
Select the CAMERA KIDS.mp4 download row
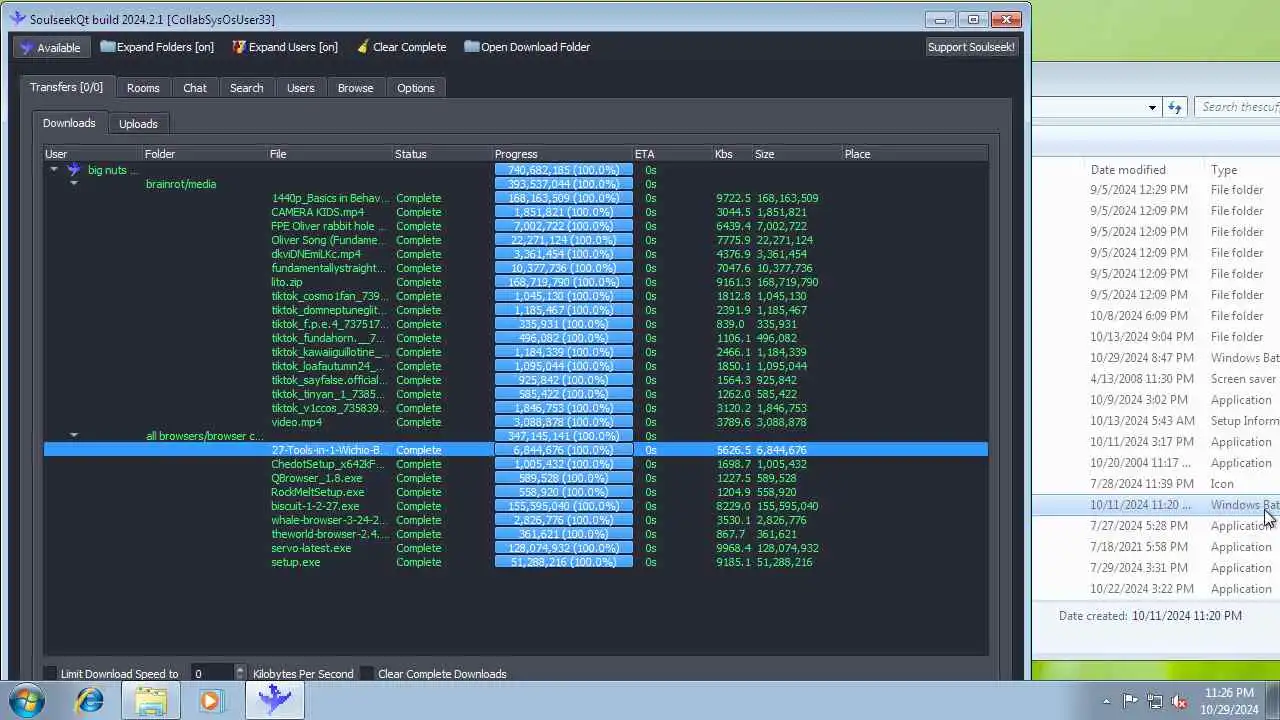516,212
